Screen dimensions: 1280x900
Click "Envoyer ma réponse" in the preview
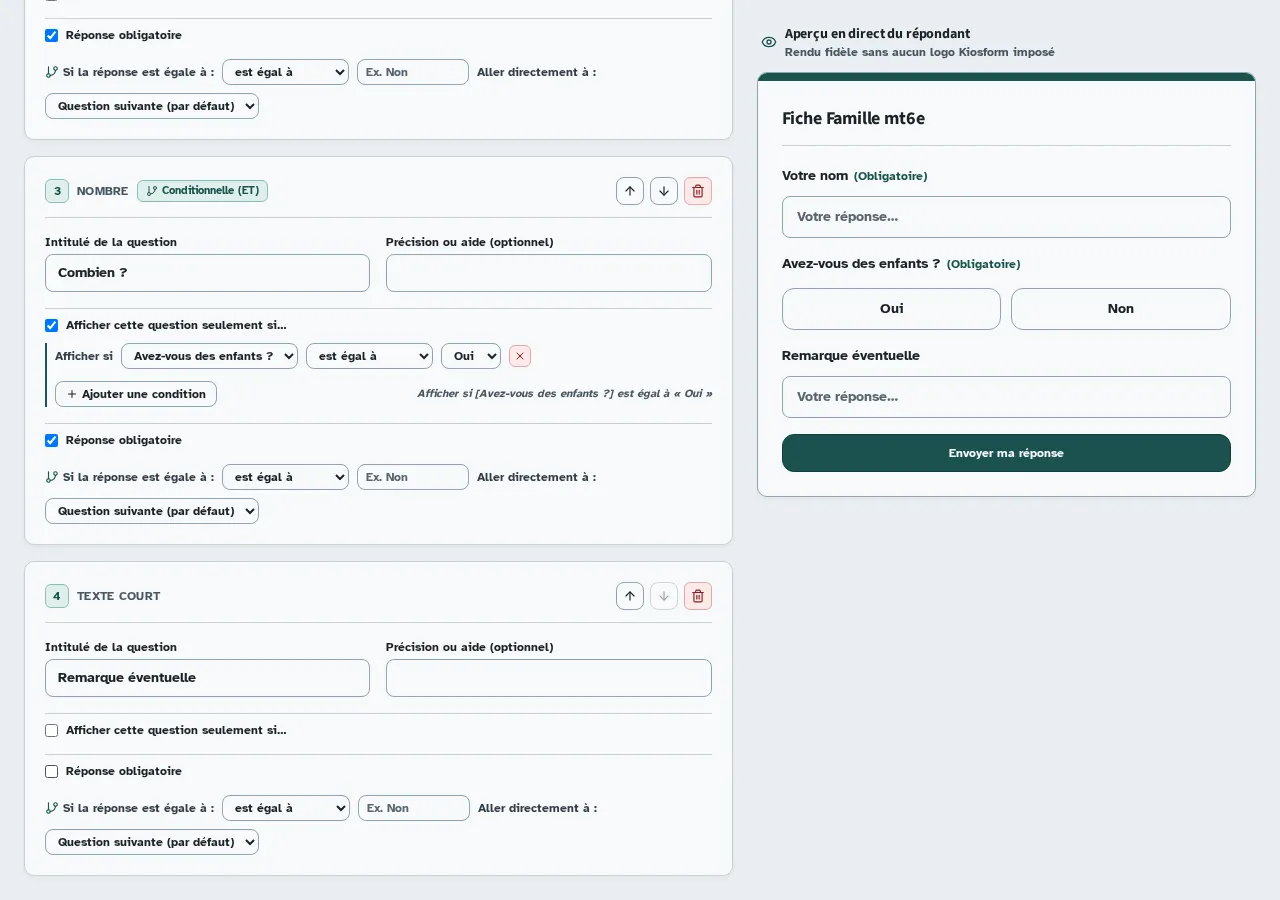pyautogui.click(x=1006, y=453)
